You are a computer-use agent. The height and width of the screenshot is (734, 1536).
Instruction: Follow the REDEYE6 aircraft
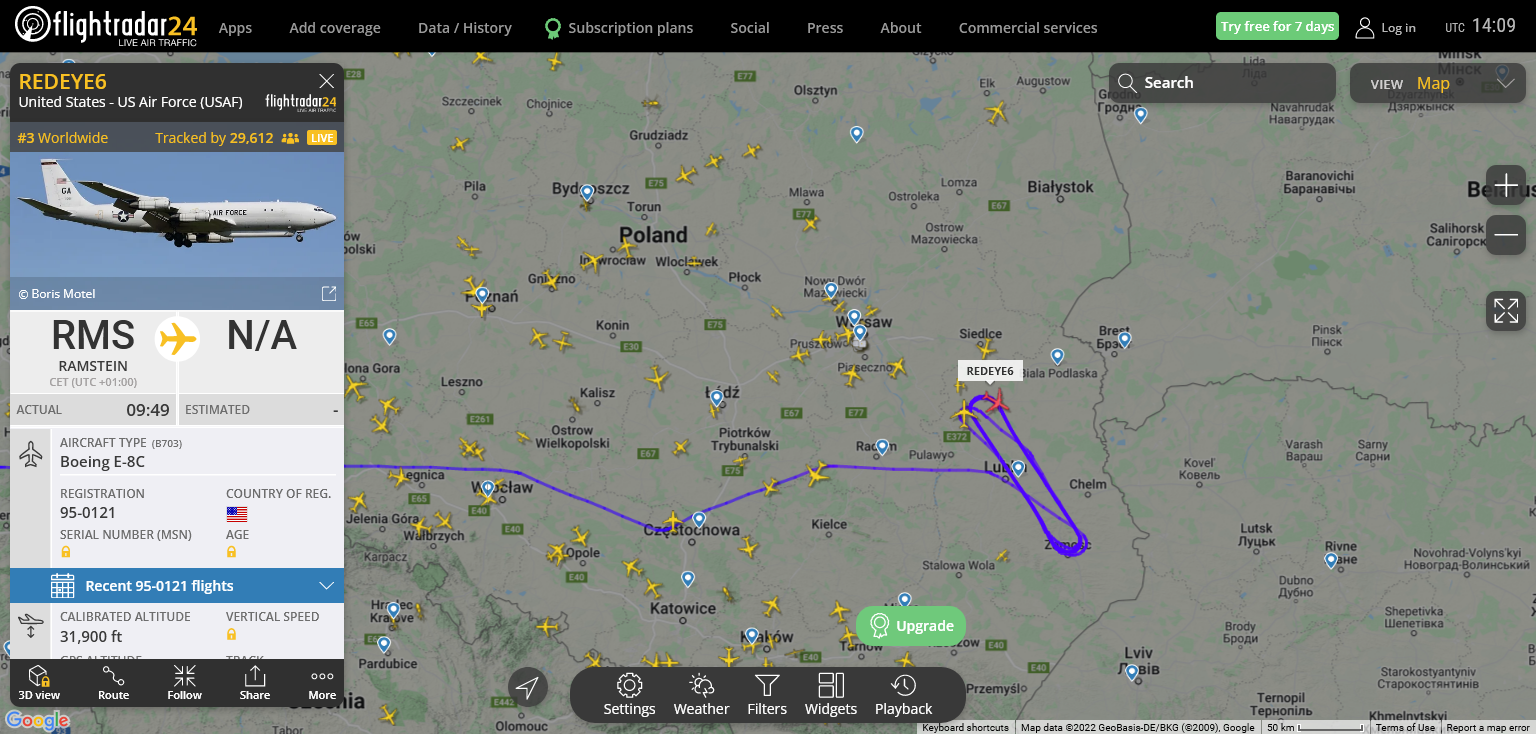pyautogui.click(x=184, y=682)
